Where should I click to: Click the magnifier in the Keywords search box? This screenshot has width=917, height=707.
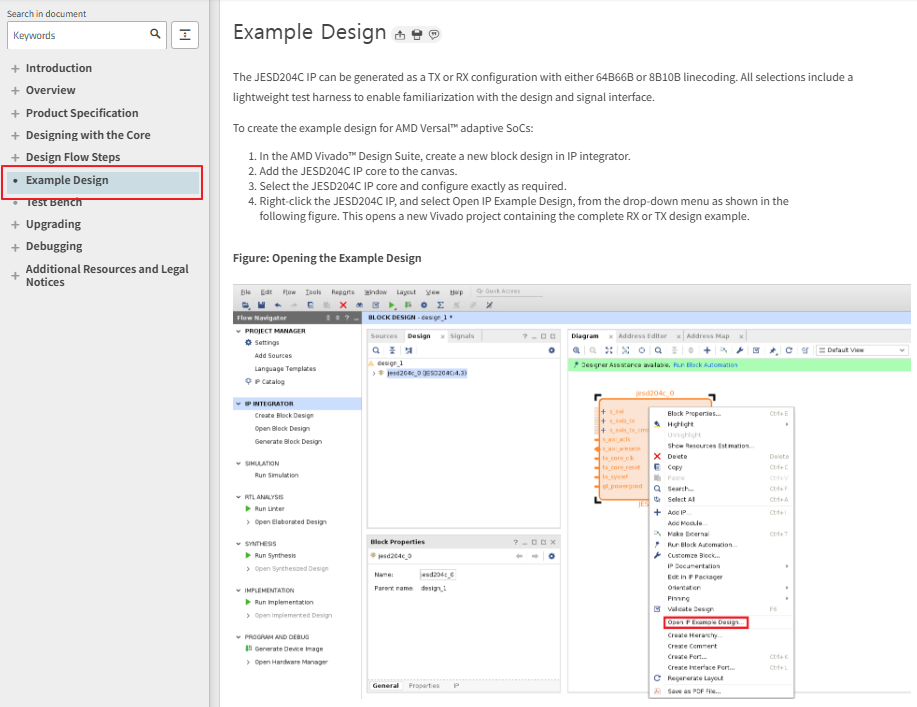pos(155,34)
